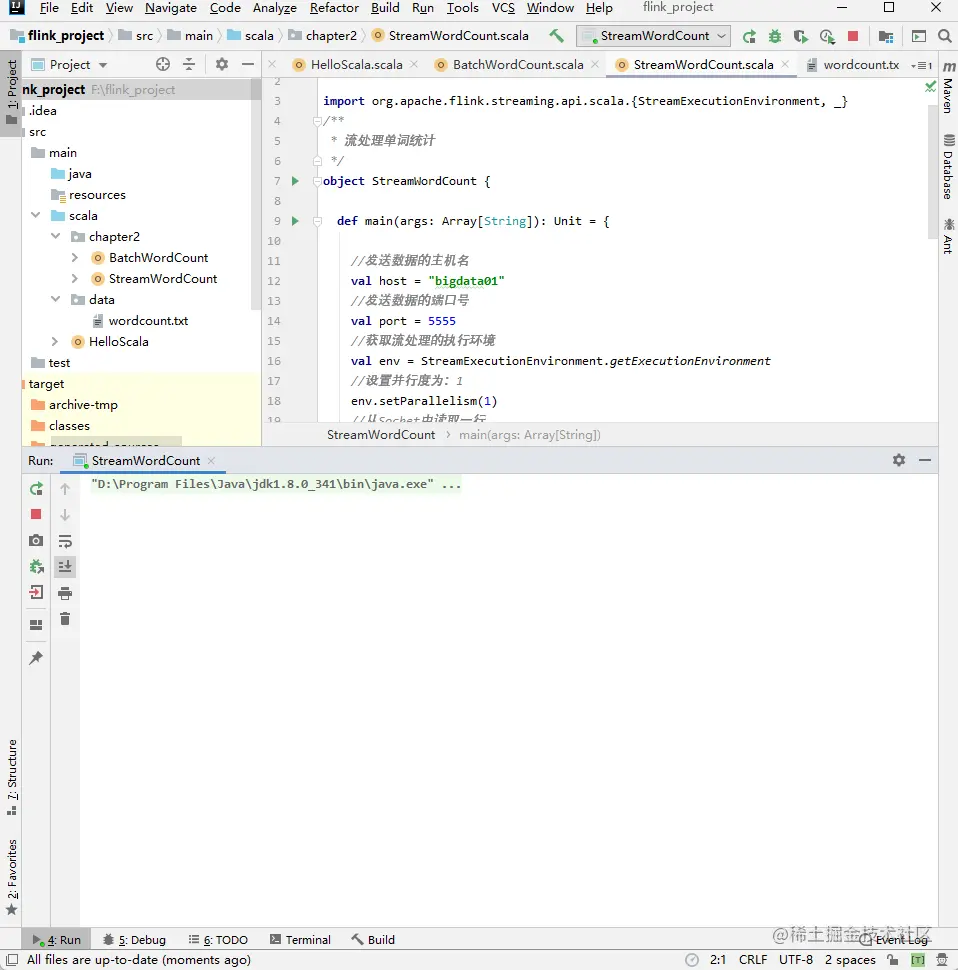Click the run gutter arrow at def main
This screenshot has width=958, height=970.
tap(295, 221)
